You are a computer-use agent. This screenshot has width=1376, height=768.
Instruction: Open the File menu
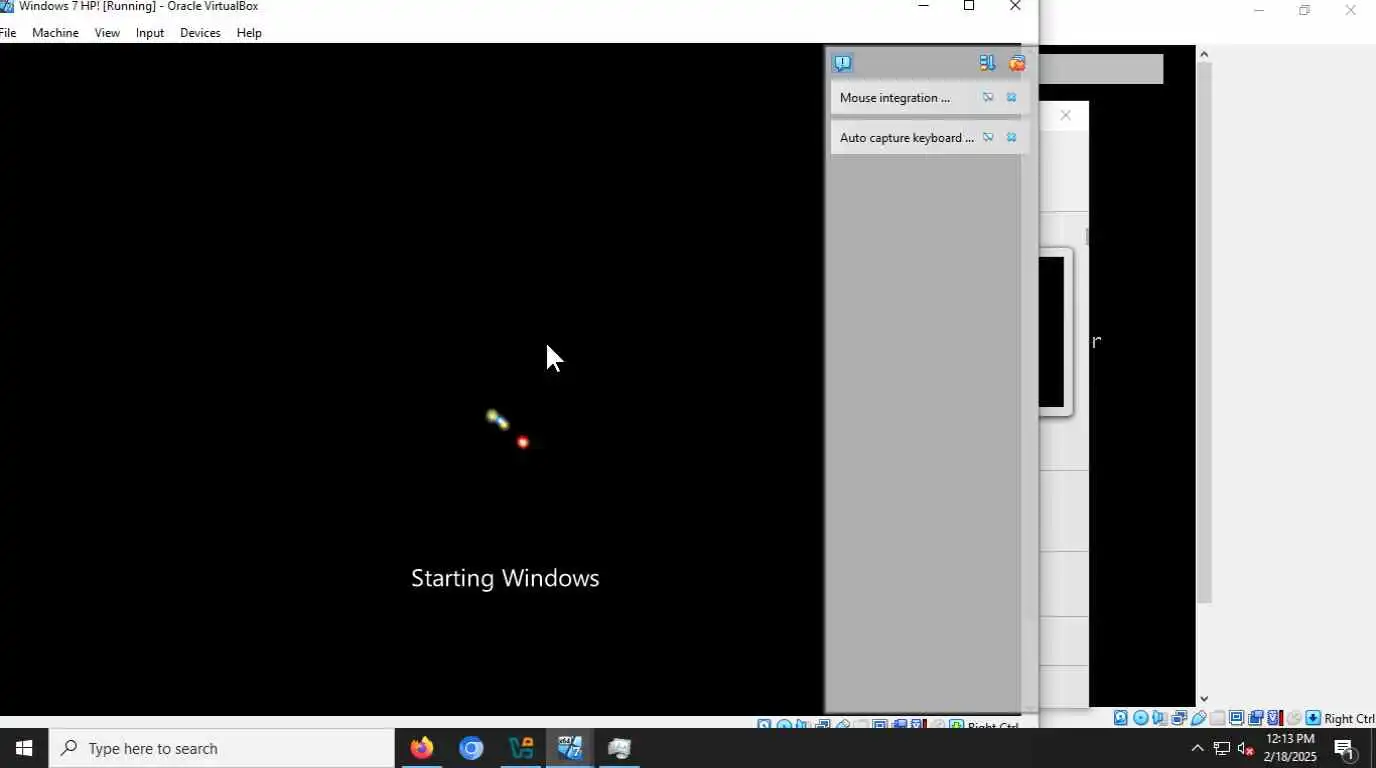click(x=8, y=33)
